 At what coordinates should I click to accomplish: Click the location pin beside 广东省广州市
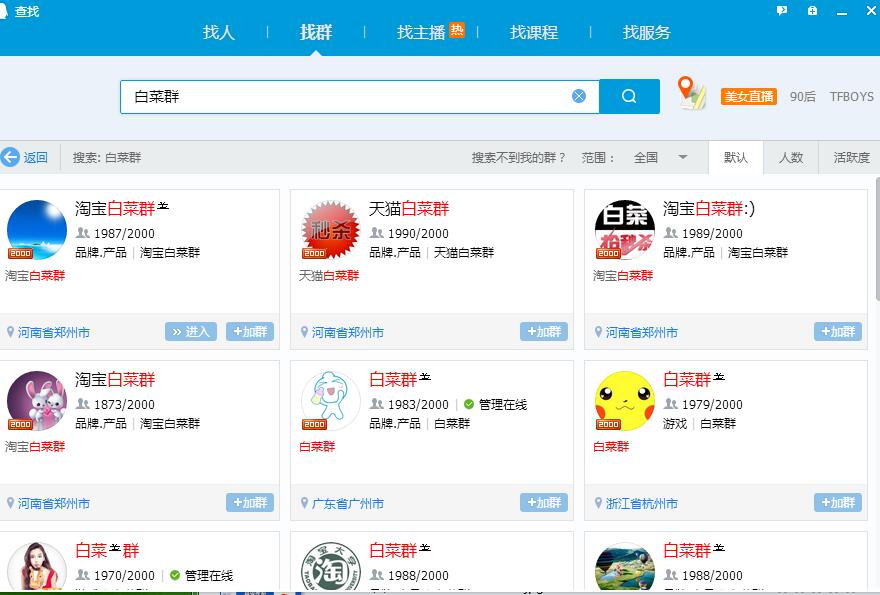302,503
